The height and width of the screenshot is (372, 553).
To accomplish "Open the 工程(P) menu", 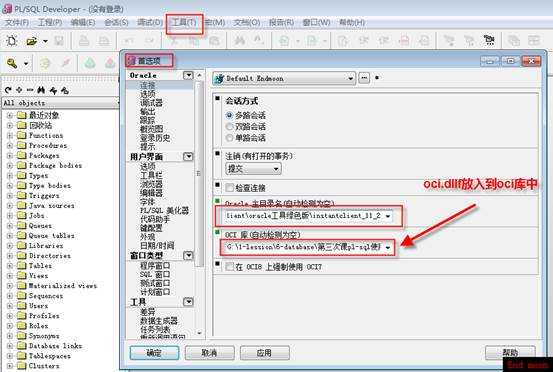I will (50, 23).
